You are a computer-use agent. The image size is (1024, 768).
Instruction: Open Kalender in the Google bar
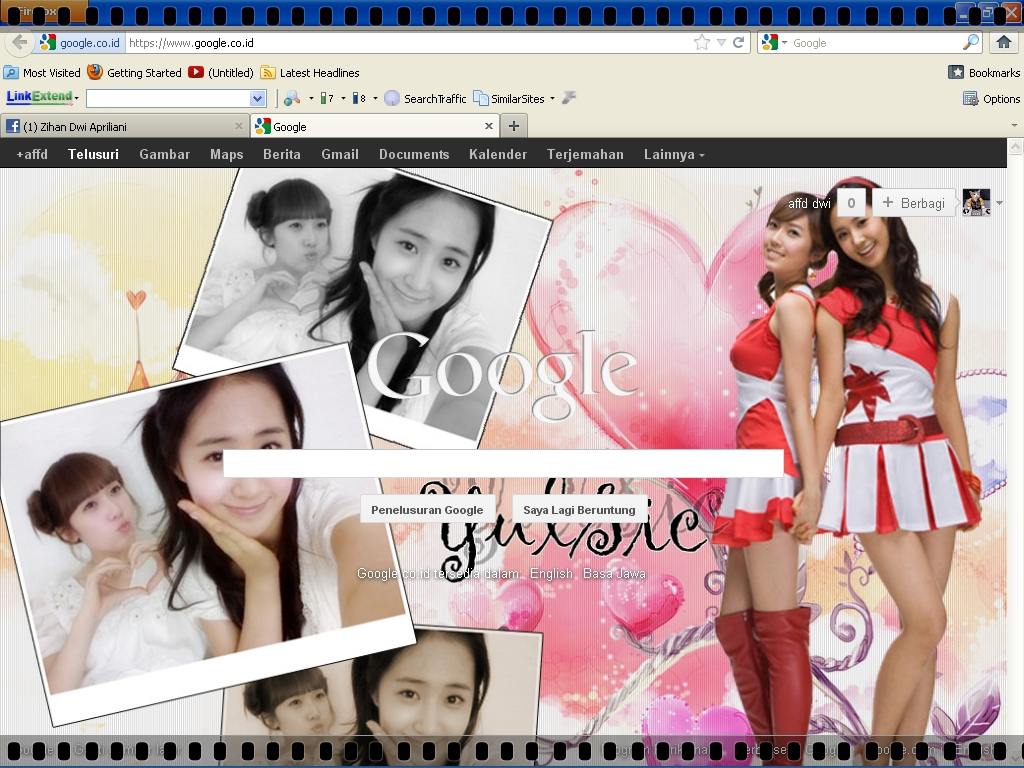pyautogui.click(x=498, y=155)
